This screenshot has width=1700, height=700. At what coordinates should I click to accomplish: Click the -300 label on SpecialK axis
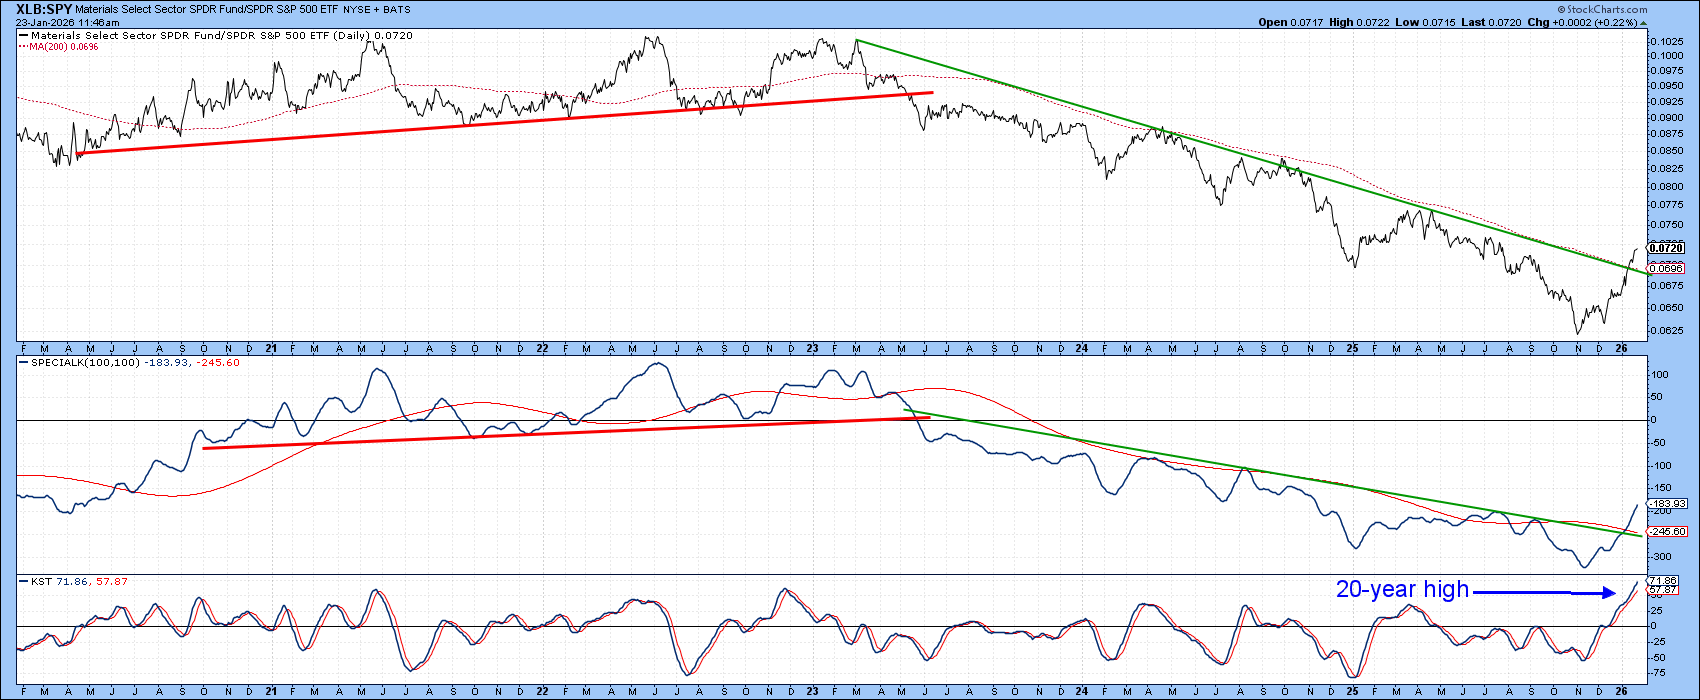(x=1661, y=556)
